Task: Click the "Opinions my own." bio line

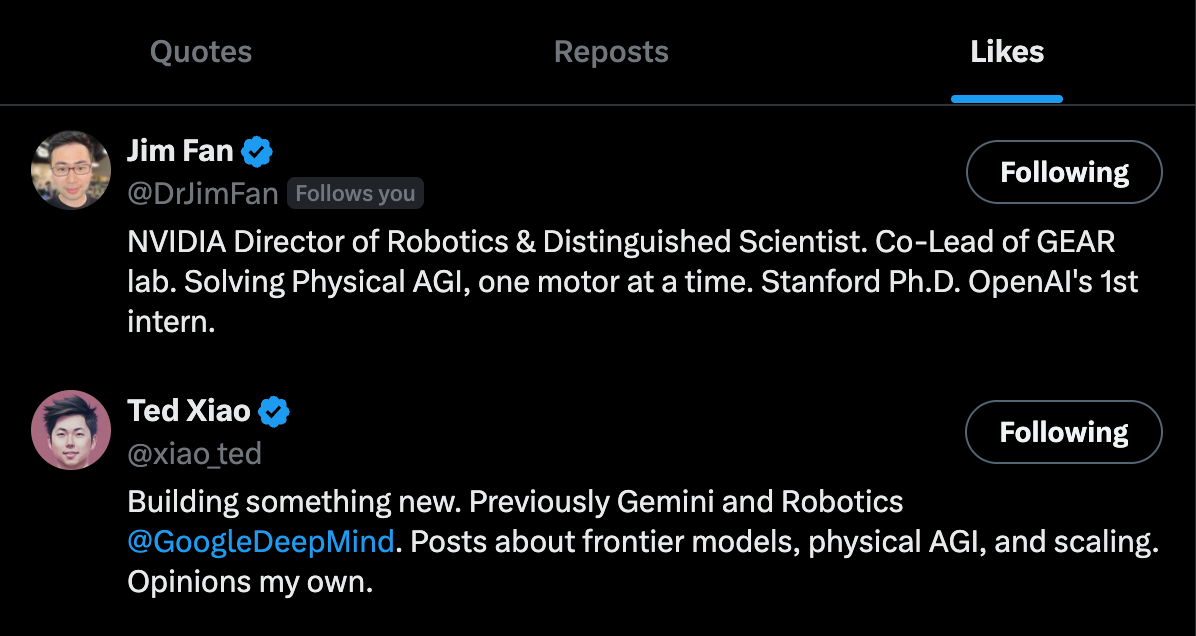Action: click(x=250, y=583)
